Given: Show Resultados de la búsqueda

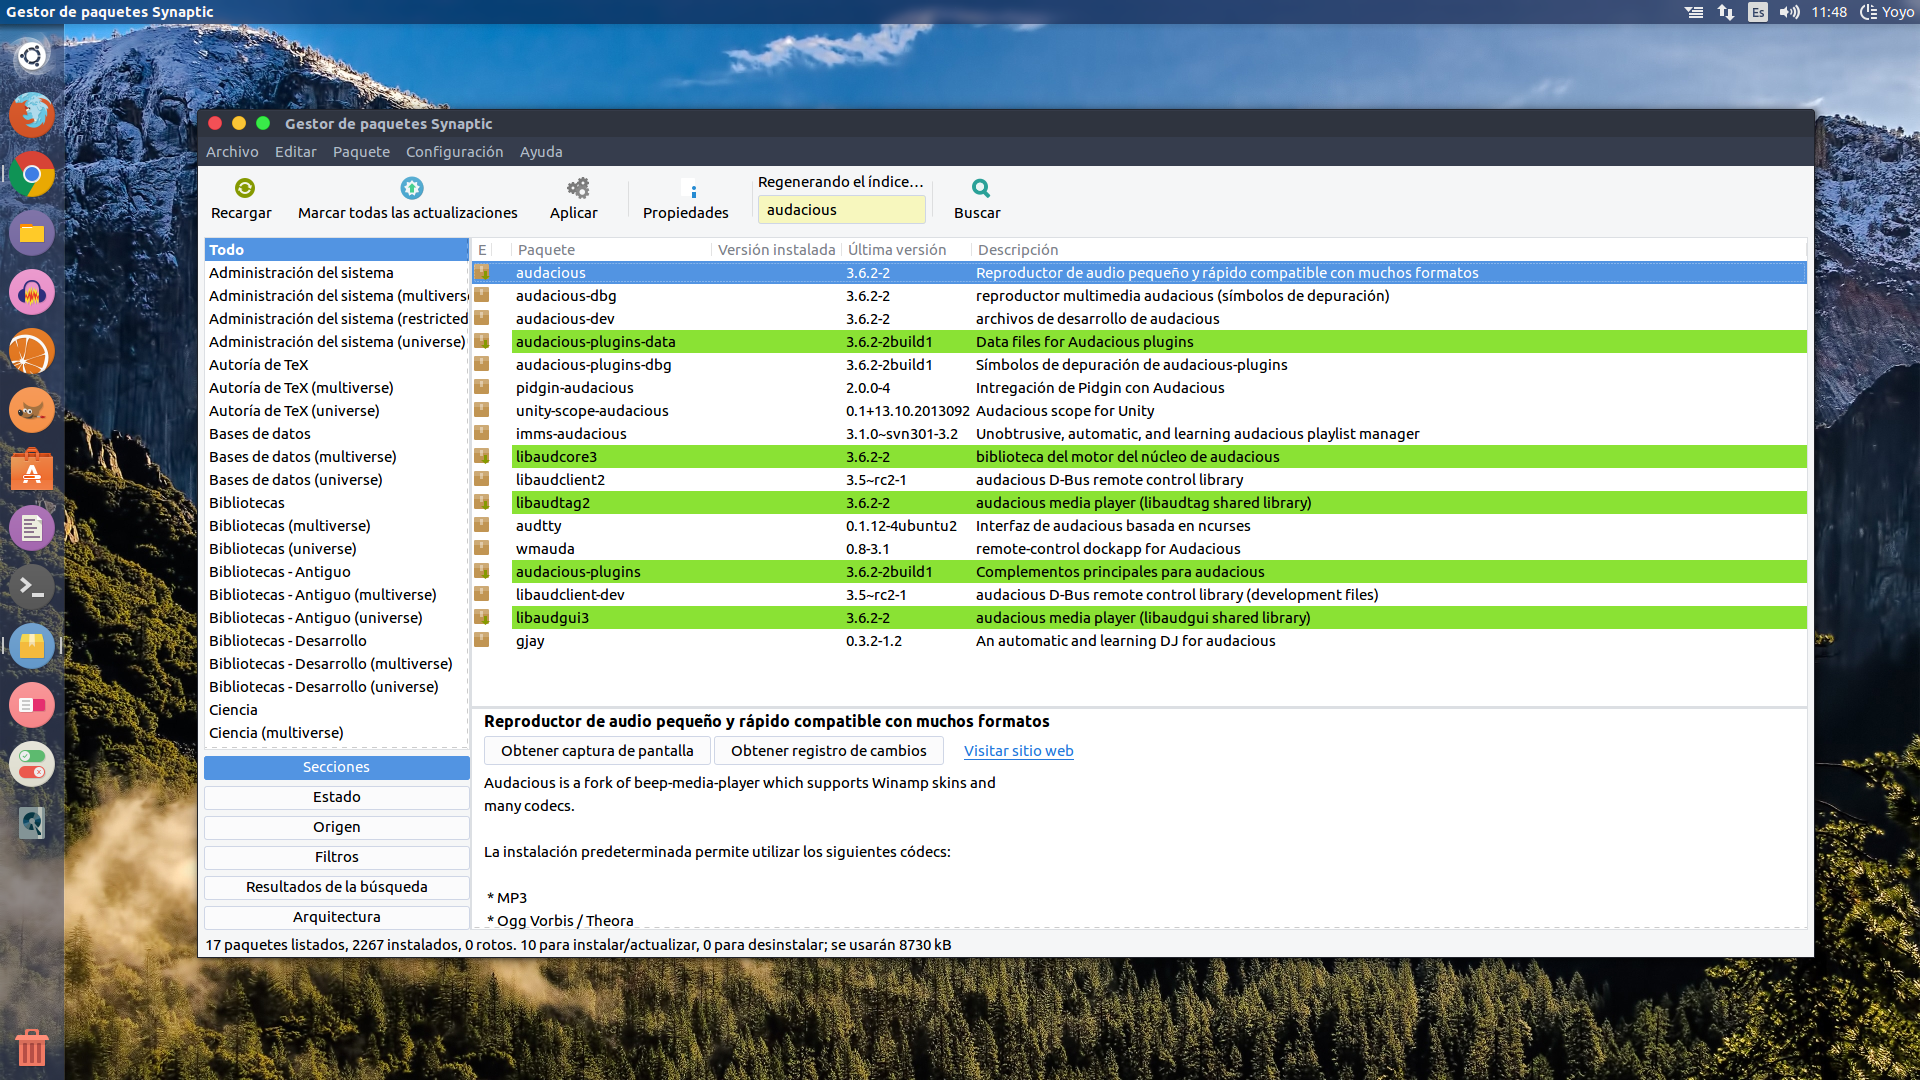Looking at the screenshot, I should [337, 887].
